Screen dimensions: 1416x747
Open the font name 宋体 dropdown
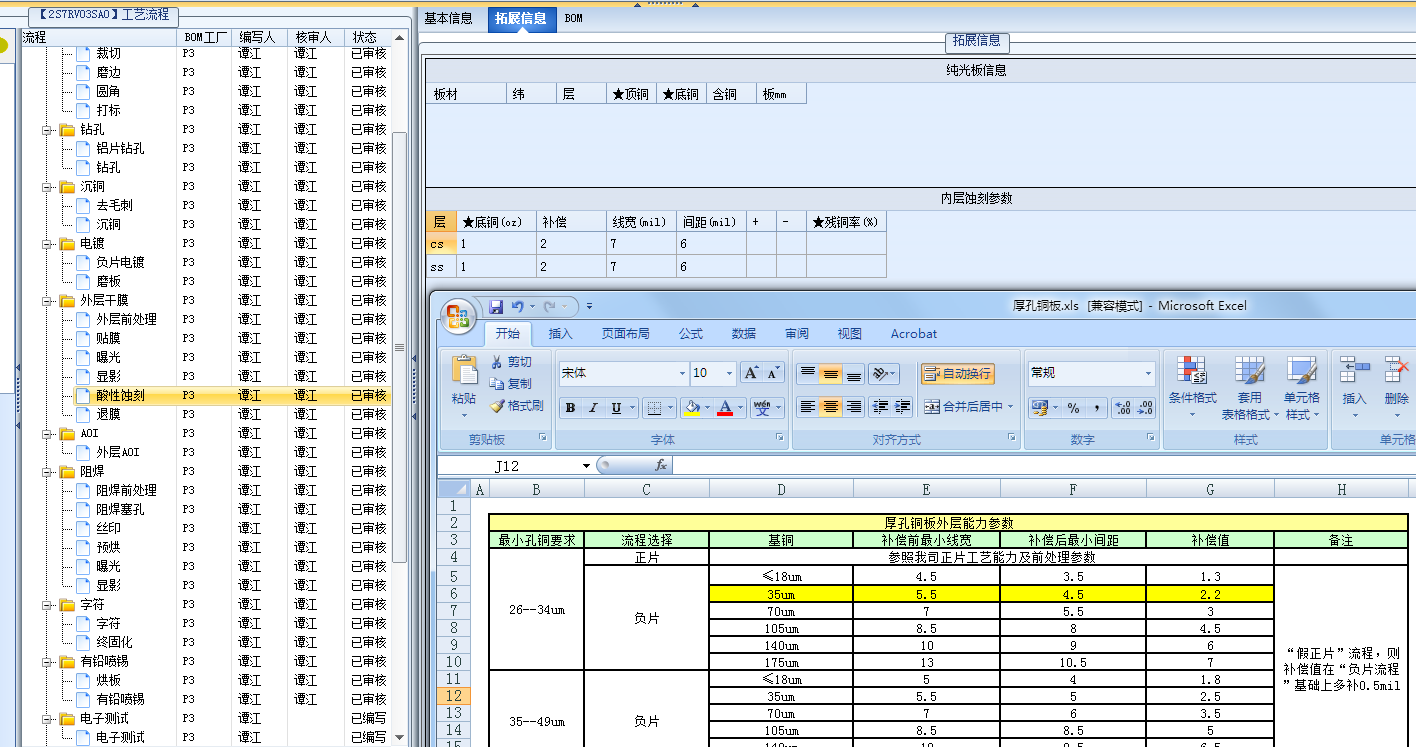click(683, 373)
